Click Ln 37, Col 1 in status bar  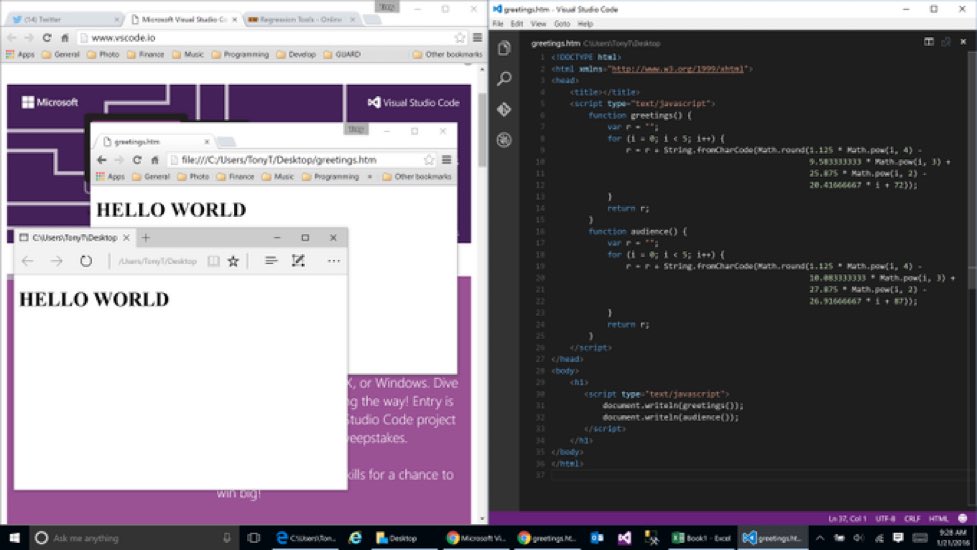pos(847,518)
